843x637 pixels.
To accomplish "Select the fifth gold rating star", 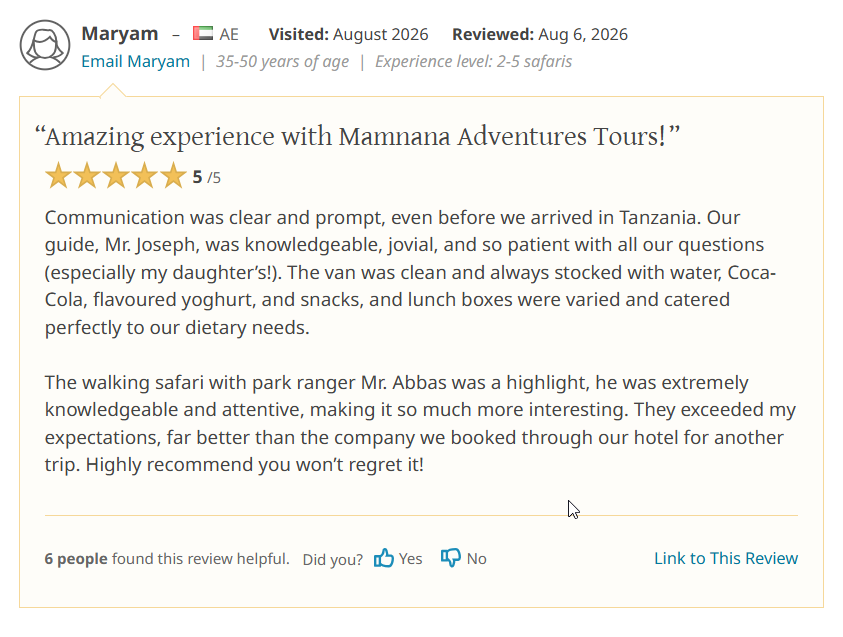I will click(x=174, y=176).
